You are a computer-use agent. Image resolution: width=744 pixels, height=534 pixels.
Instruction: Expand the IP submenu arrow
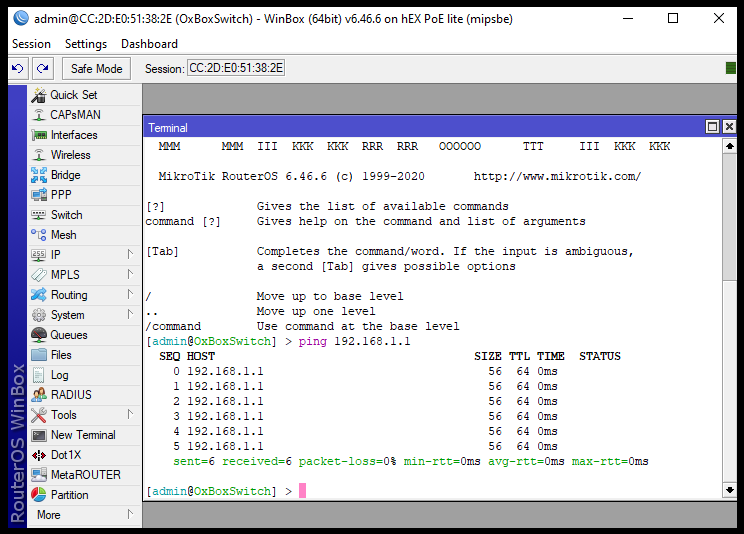tap(130, 254)
